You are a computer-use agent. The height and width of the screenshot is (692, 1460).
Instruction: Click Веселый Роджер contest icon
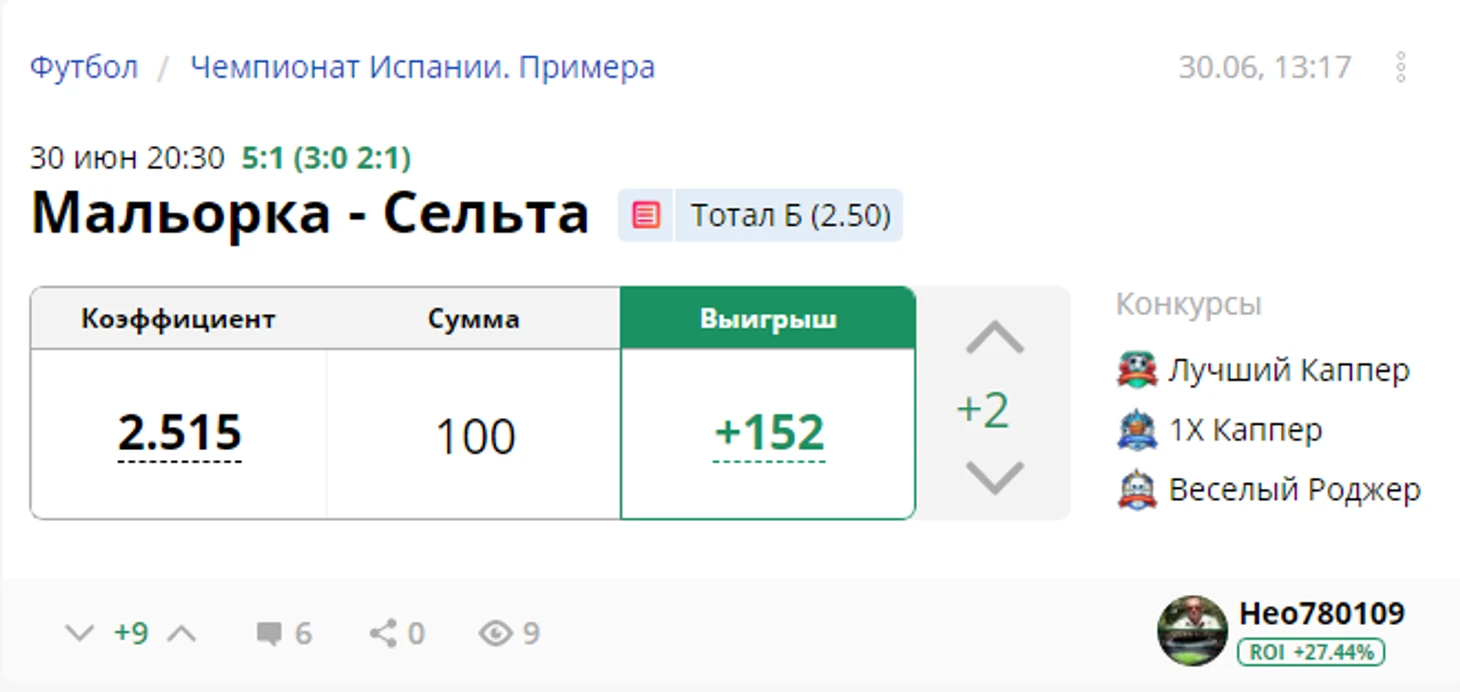[1136, 490]
